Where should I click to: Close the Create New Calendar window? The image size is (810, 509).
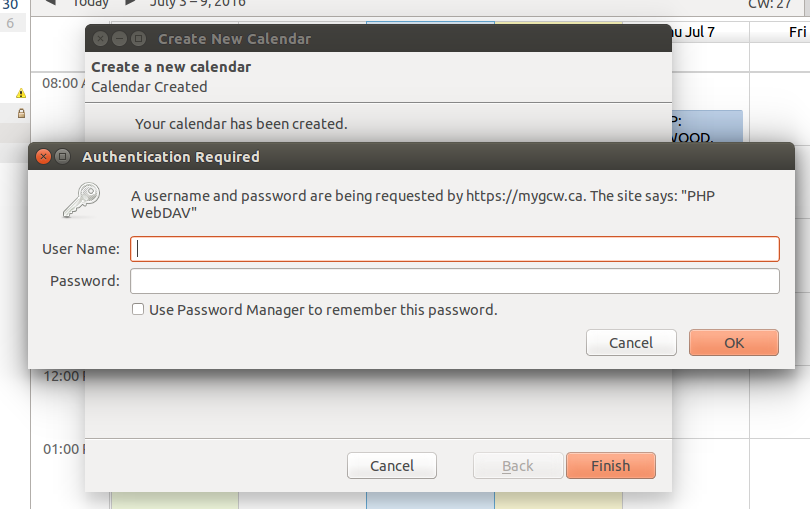(x=101, y=38)
